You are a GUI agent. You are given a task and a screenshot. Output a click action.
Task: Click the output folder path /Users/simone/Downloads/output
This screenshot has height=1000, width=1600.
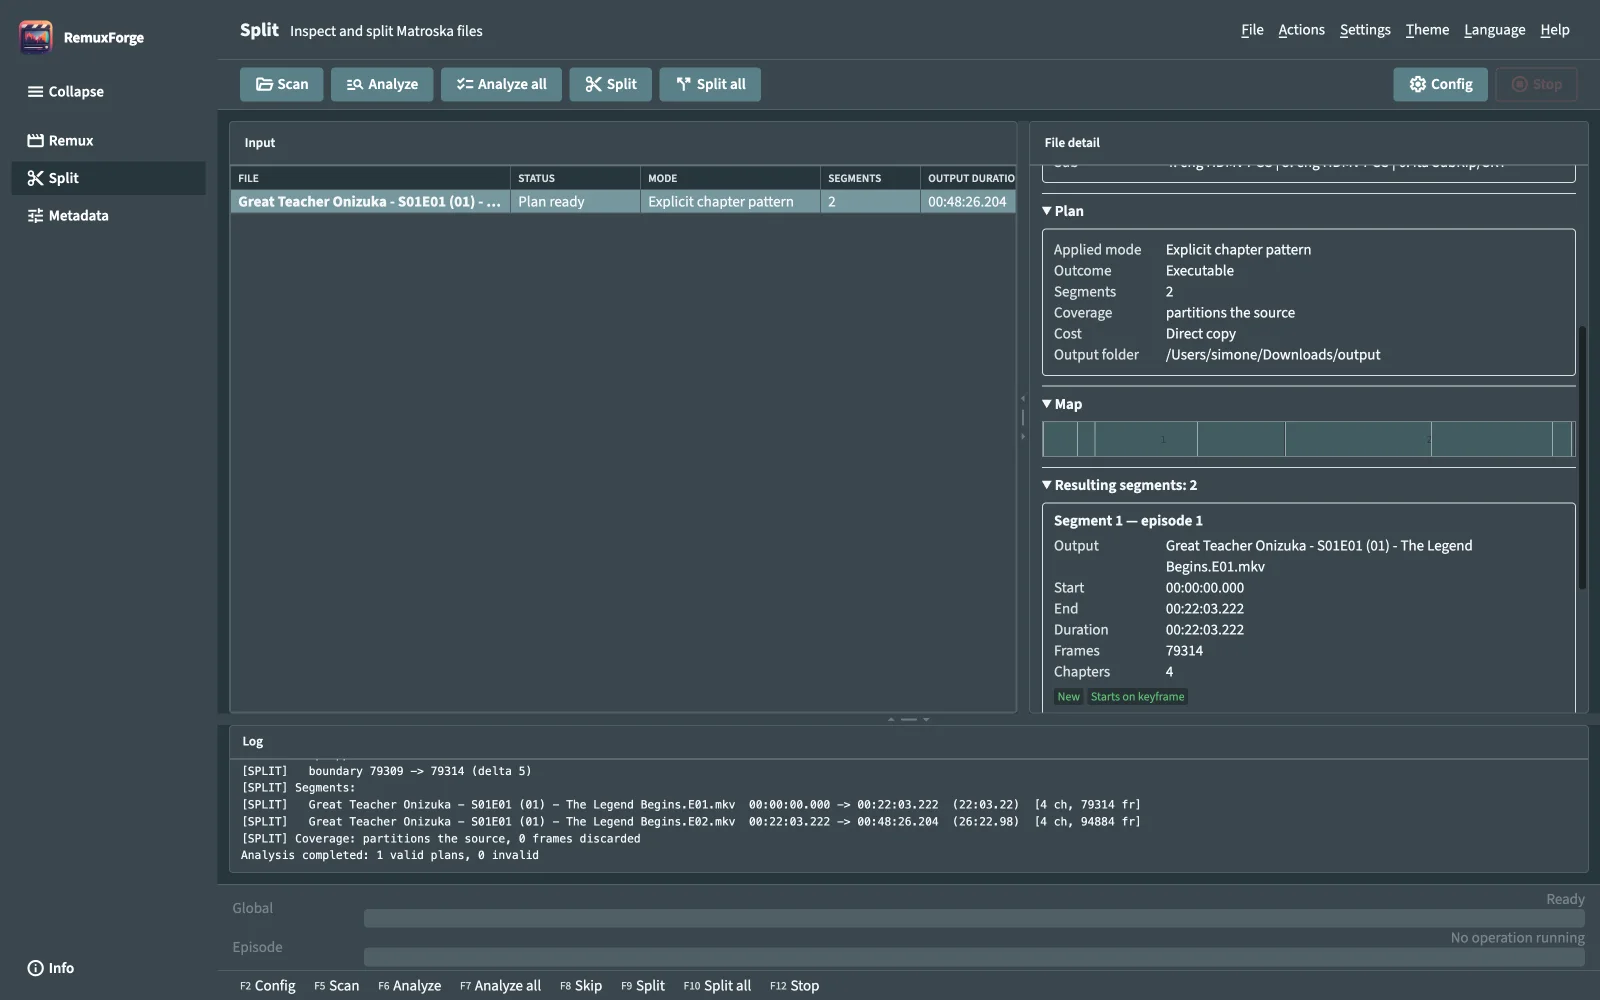[1273, 355]
